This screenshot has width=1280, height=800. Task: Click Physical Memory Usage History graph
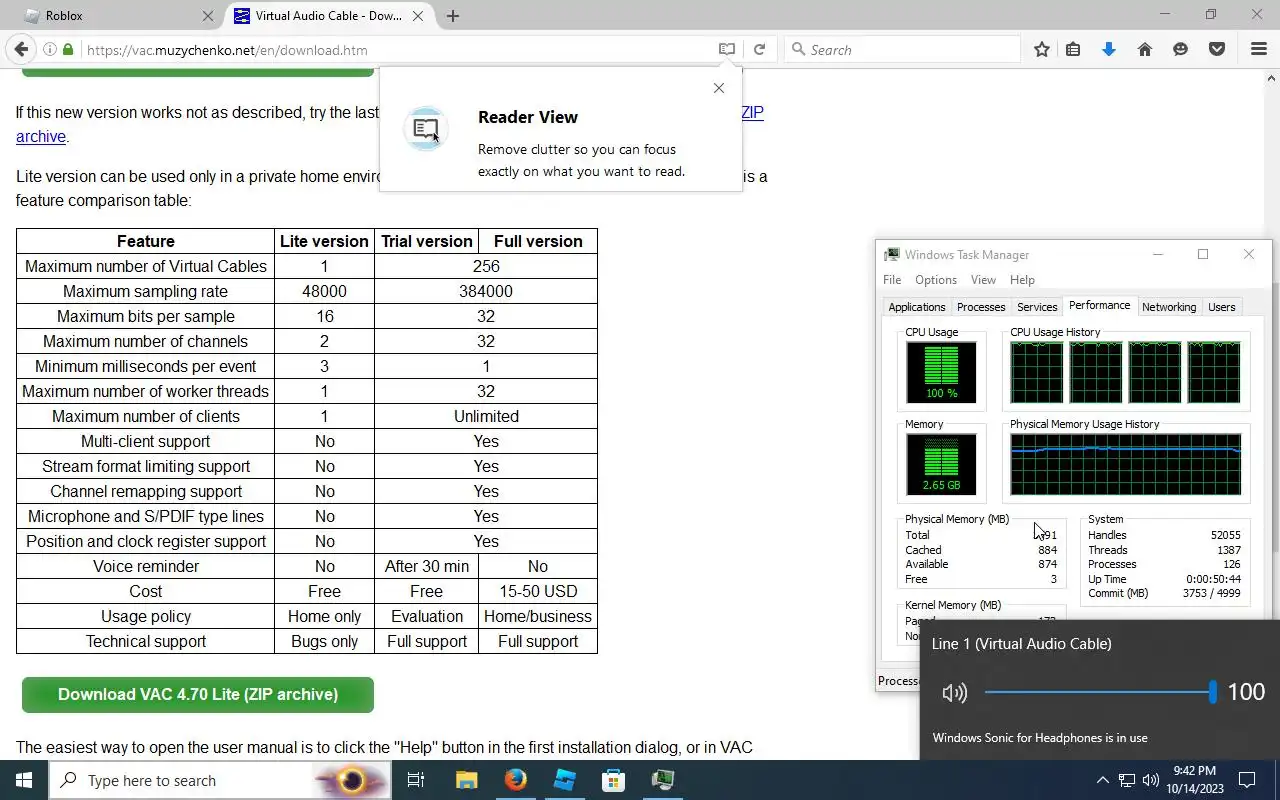pyautogui.click(x=1125, y=464)
